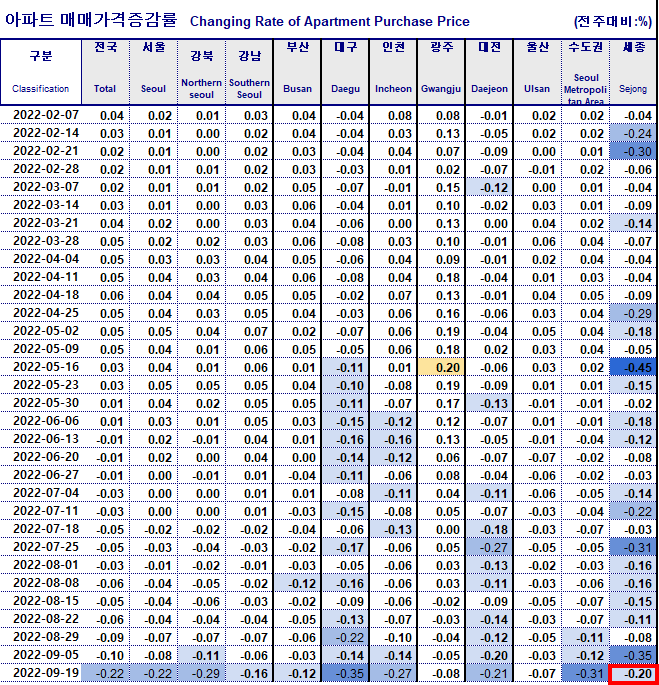Click the date cell 2022-02-07
Viewport: 659px width, 685px height.
41,115
